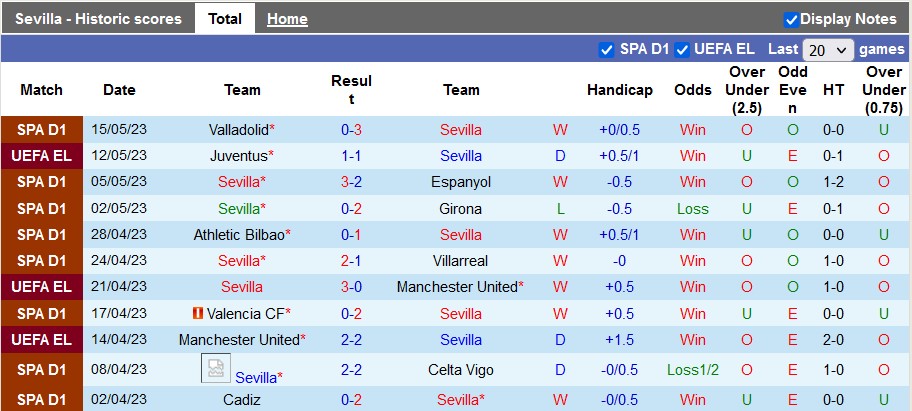Image resolution: width=912 pixels, height=411 pixels.
Task: Switch to the Total tab
Action: [x=225, y=19]
